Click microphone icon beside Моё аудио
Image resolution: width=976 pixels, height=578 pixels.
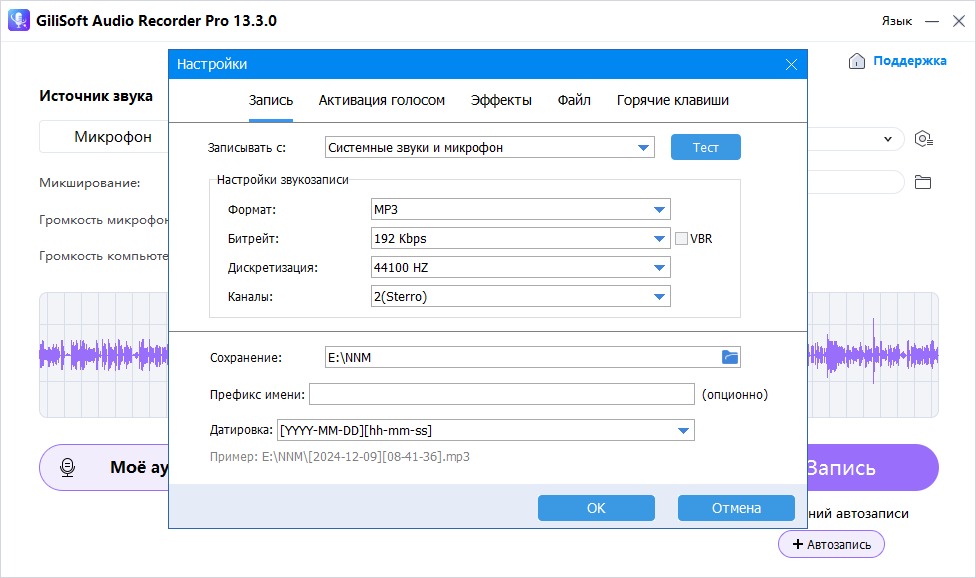click(x=67, y=467)
